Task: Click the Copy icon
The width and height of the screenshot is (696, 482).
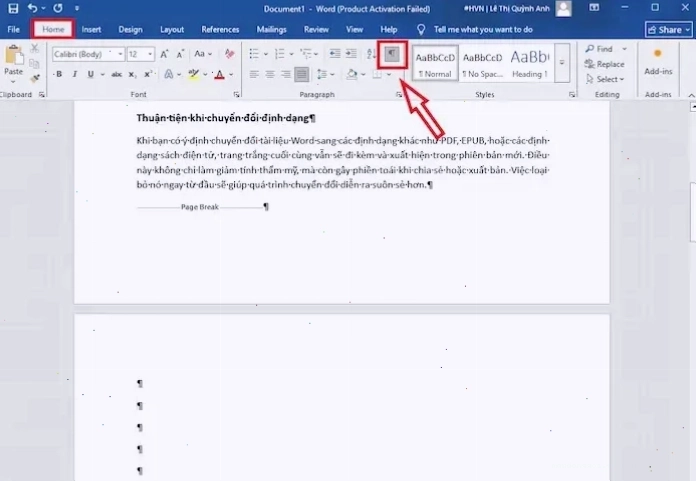Action: point(35,63)
